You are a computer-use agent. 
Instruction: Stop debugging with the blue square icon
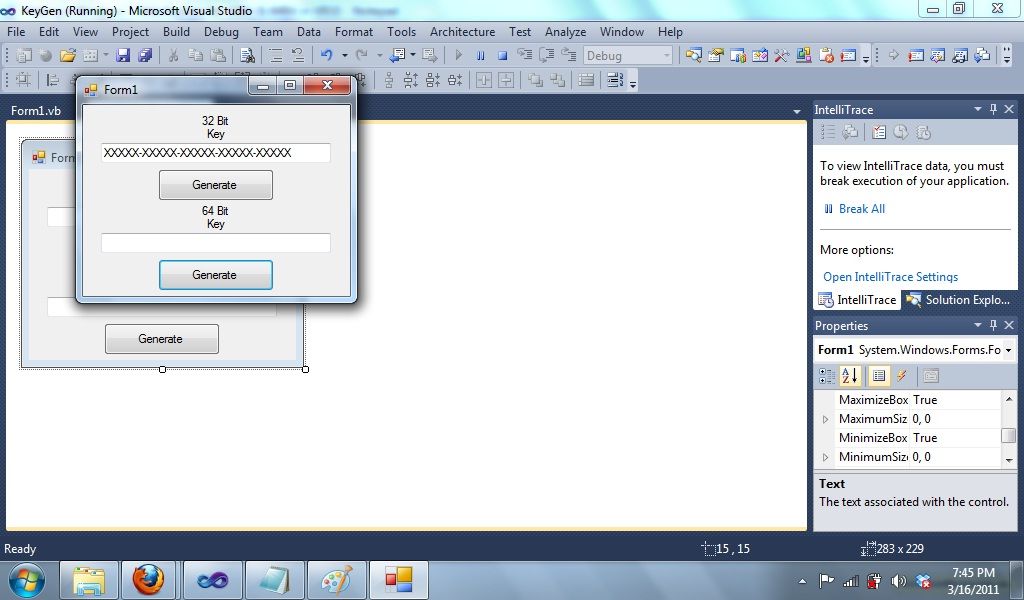(x=502, y=56)
